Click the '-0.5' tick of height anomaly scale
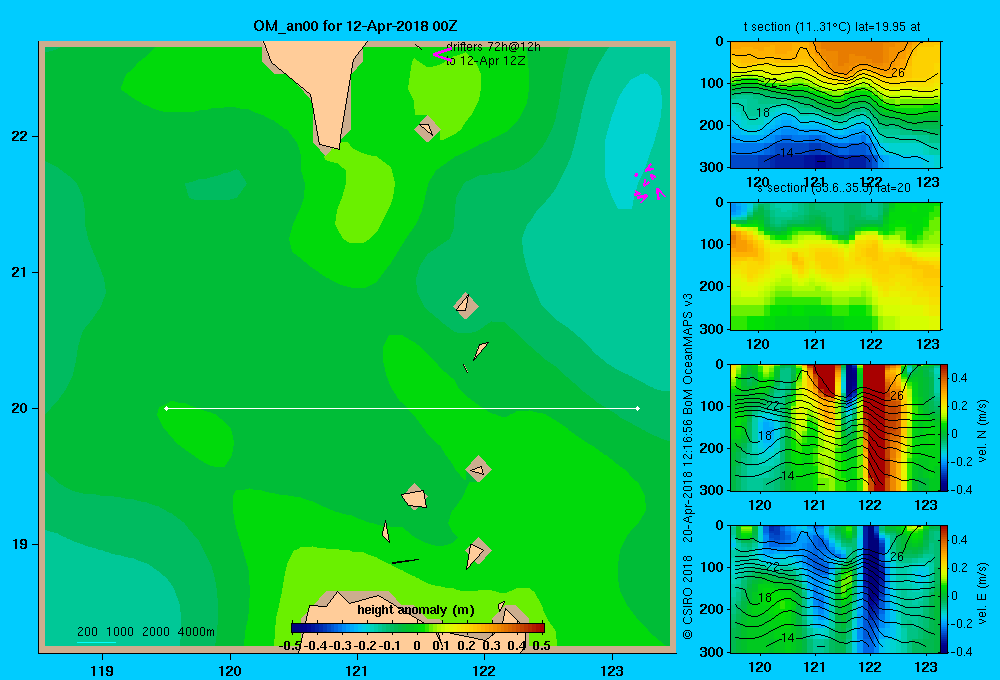The height and width of the screenshot is (680, 1000). pos(290,646)
